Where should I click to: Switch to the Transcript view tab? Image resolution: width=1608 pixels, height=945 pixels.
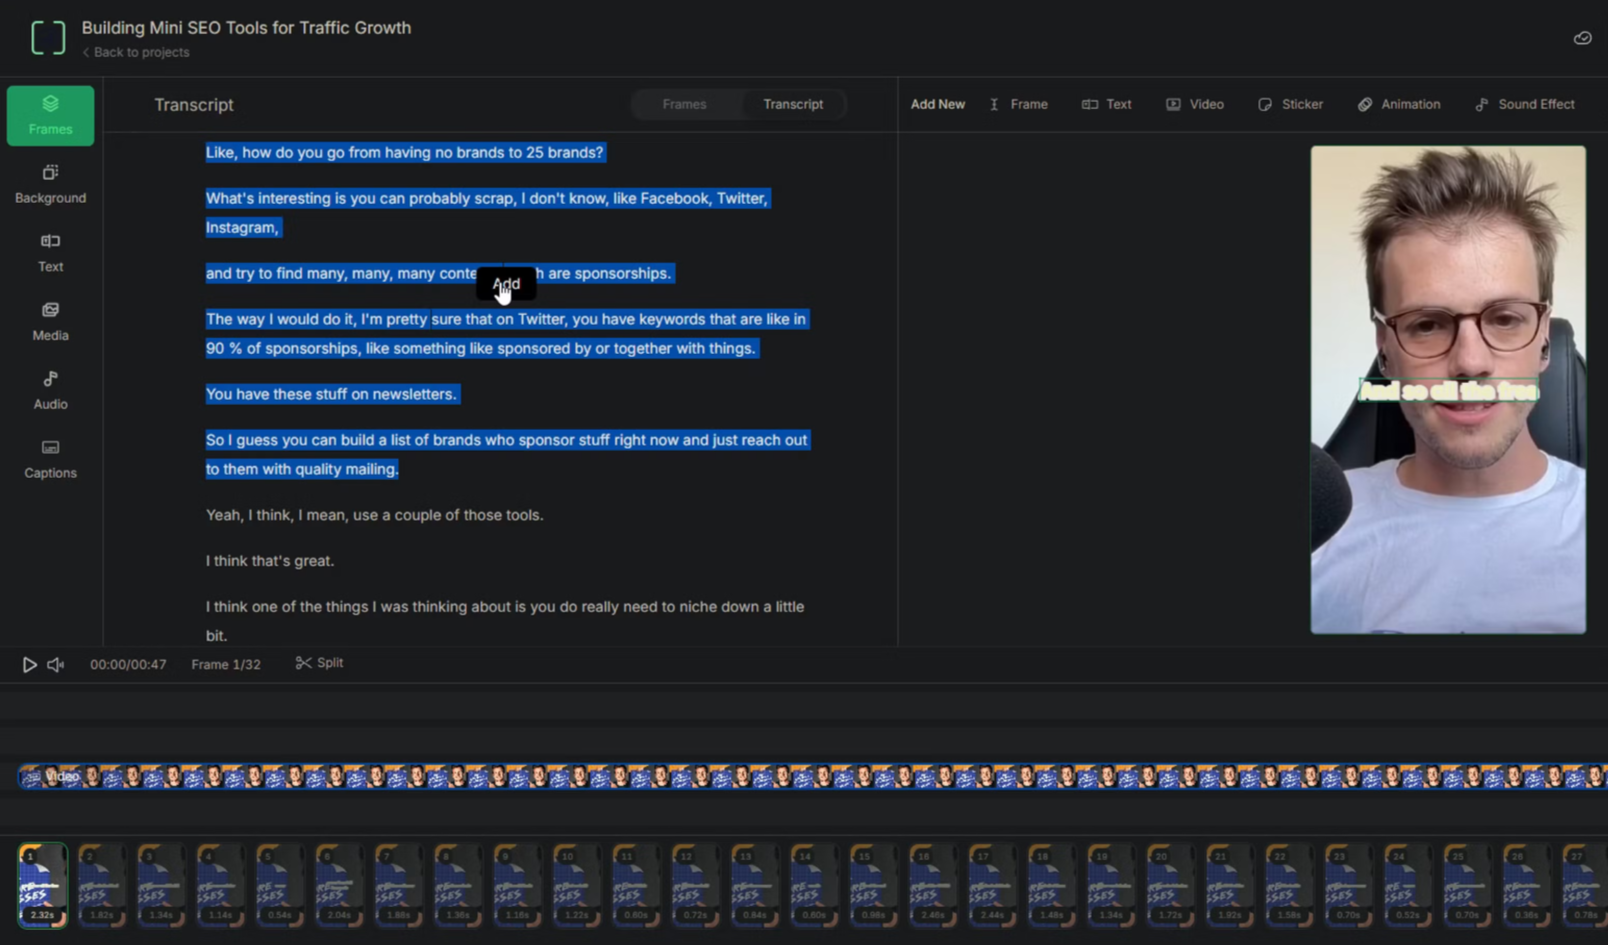click(x=793, y=104)
